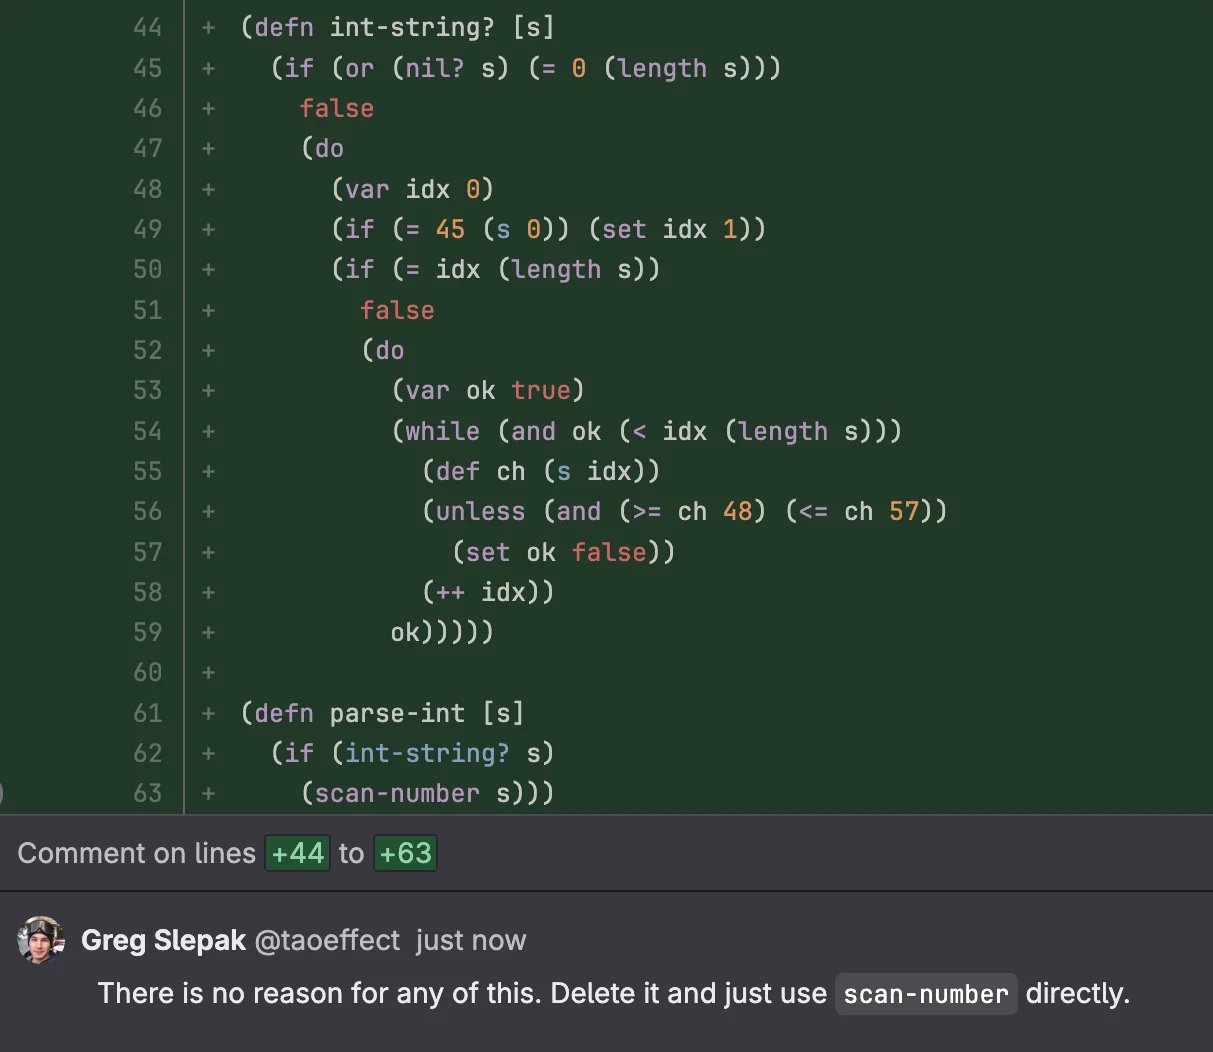Click the plus marker on line 47
This screenshot has width=1213, height=1052.
pyautogui.click(x=208, y=148)
